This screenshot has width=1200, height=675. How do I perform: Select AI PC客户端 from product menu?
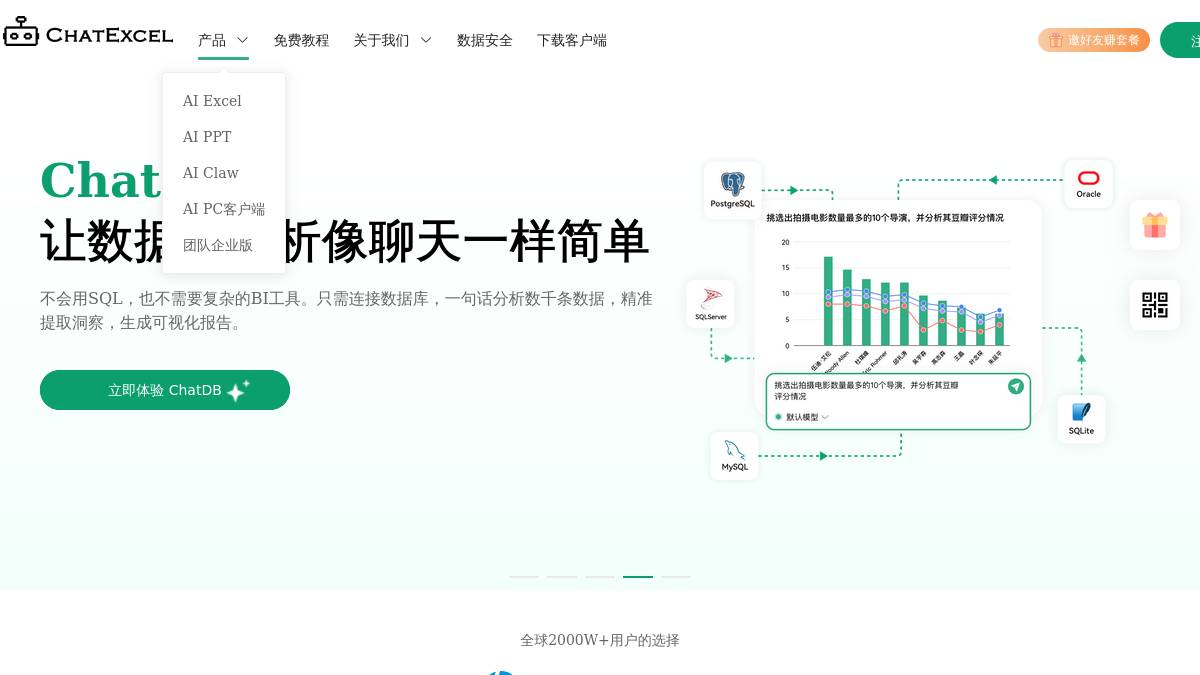[x=224, y=209]
